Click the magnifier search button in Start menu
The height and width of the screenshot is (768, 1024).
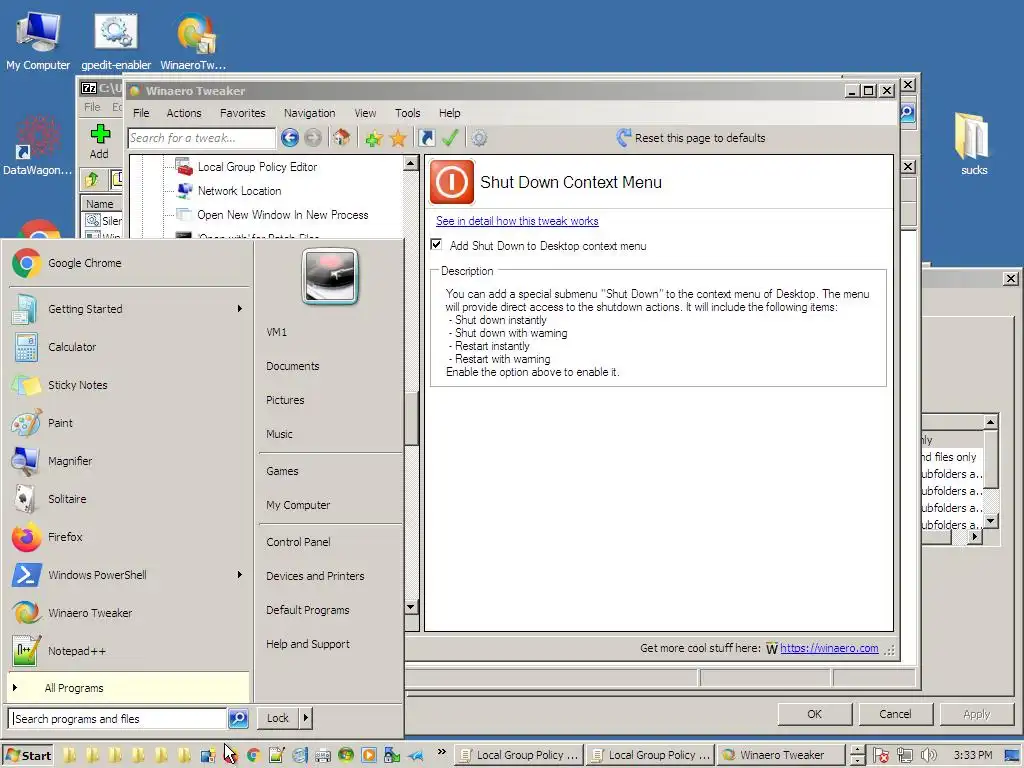pyautogui.click(x=238, y=718)
